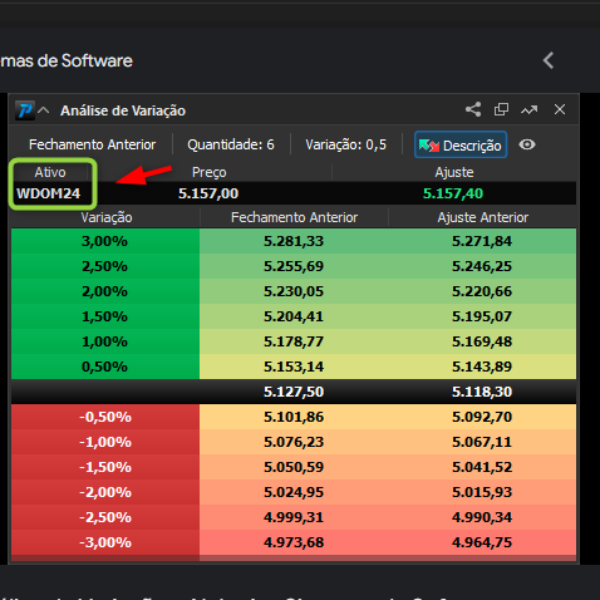Close the Análise de Variação window
600x600 pixels.
(x=560, y=110)
